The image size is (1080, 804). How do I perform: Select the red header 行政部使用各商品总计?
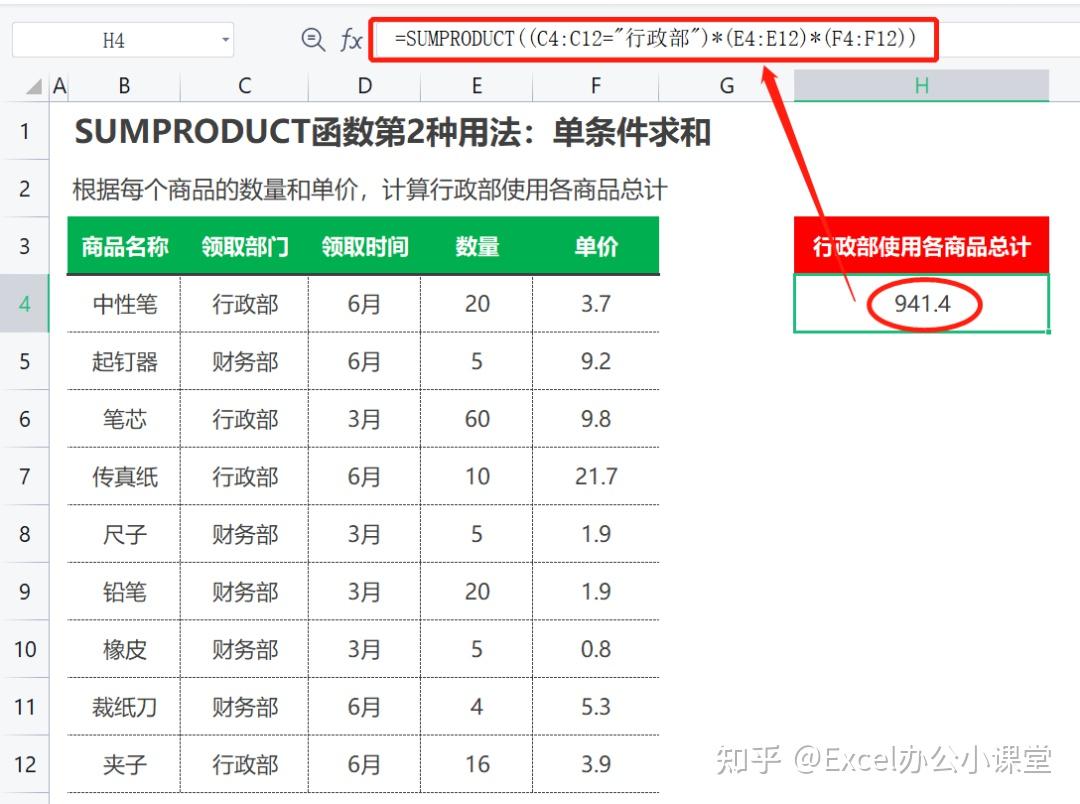click(921, 245)
